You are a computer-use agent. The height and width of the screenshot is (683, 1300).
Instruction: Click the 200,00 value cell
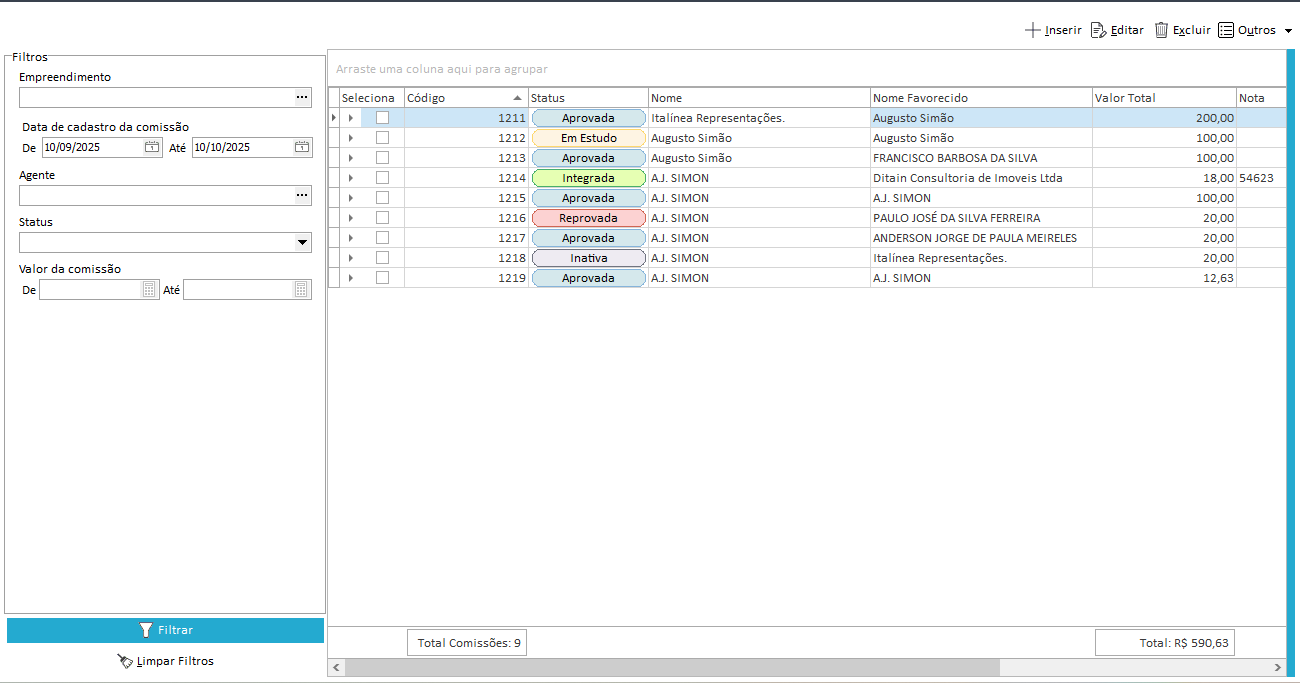1164,118
